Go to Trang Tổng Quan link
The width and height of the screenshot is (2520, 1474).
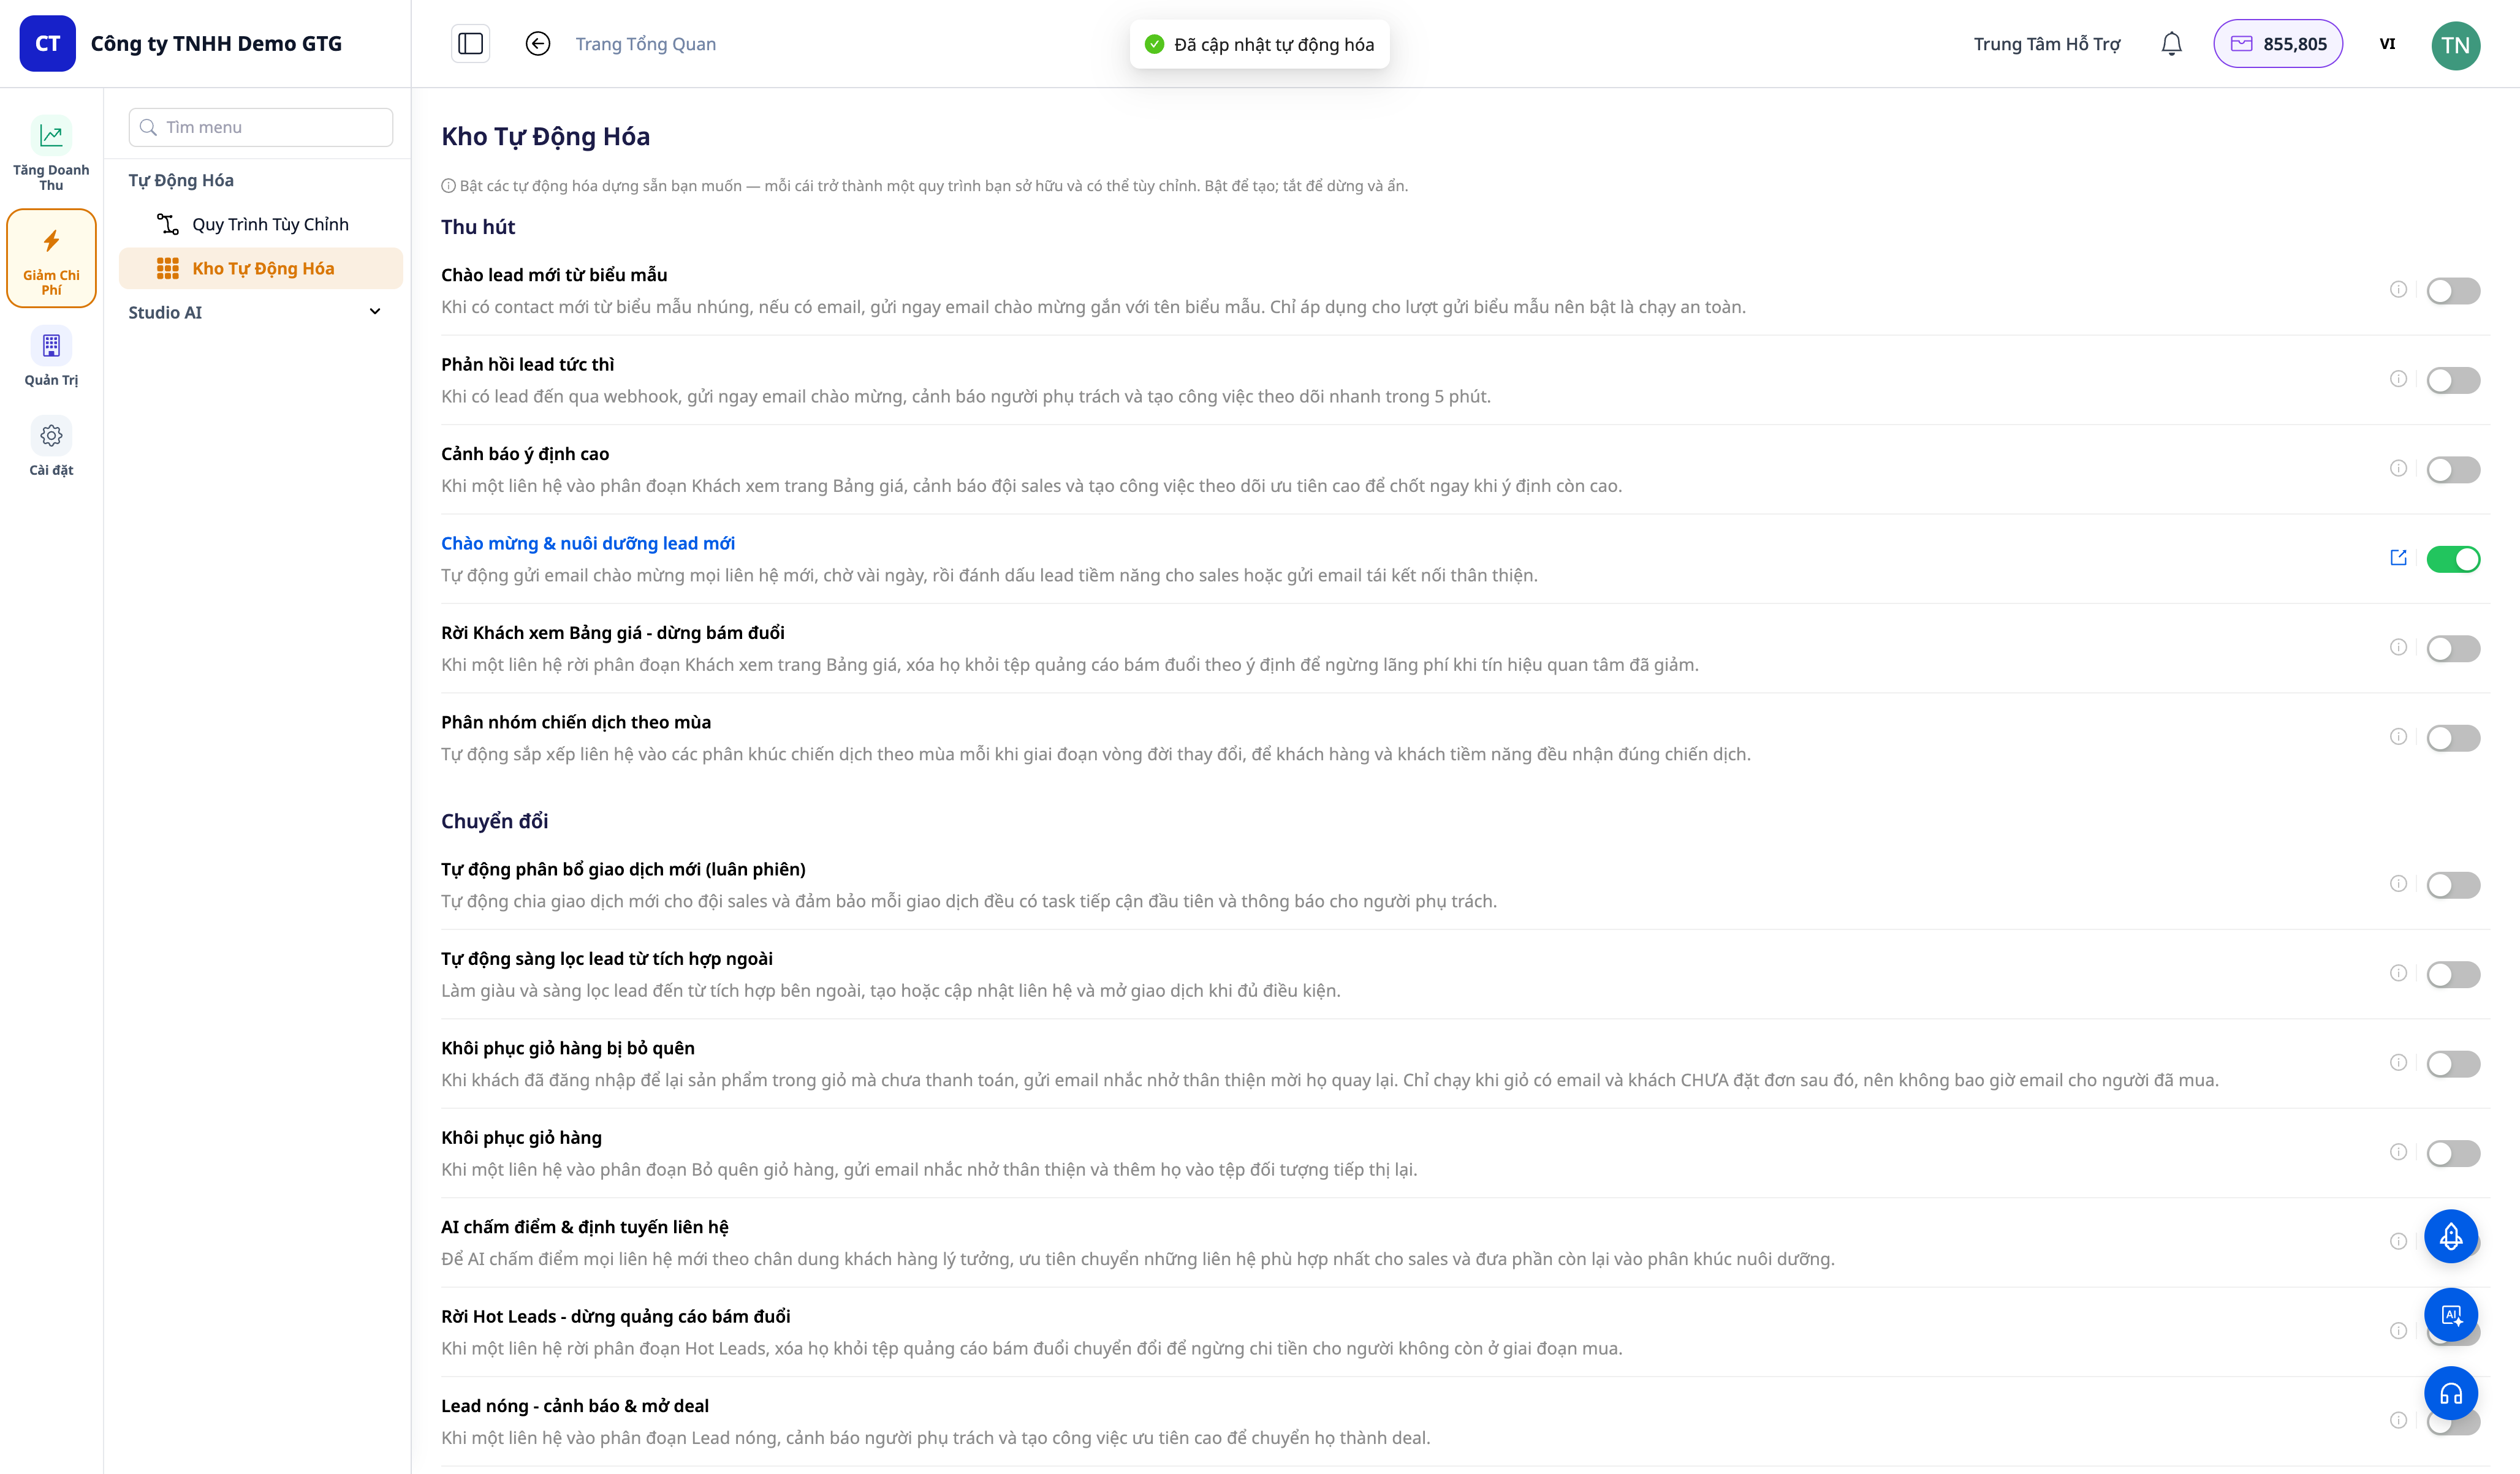pos(645,44)
